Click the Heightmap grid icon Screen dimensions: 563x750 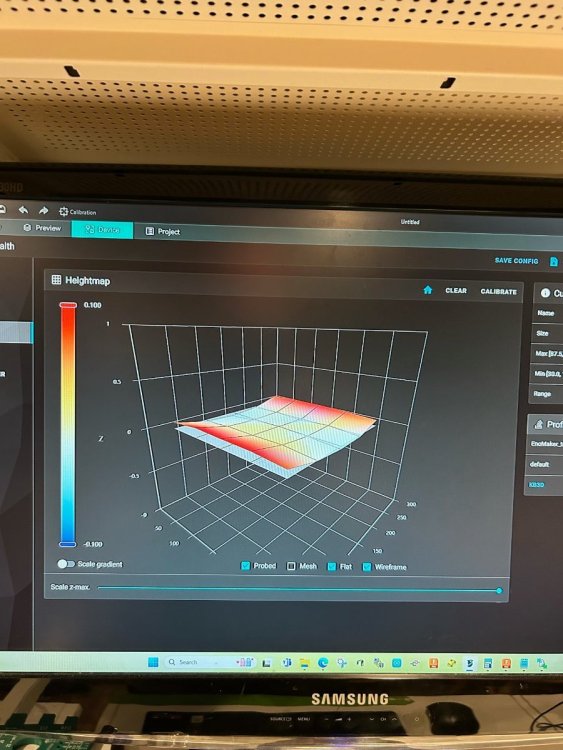click(x=56, y=280)
